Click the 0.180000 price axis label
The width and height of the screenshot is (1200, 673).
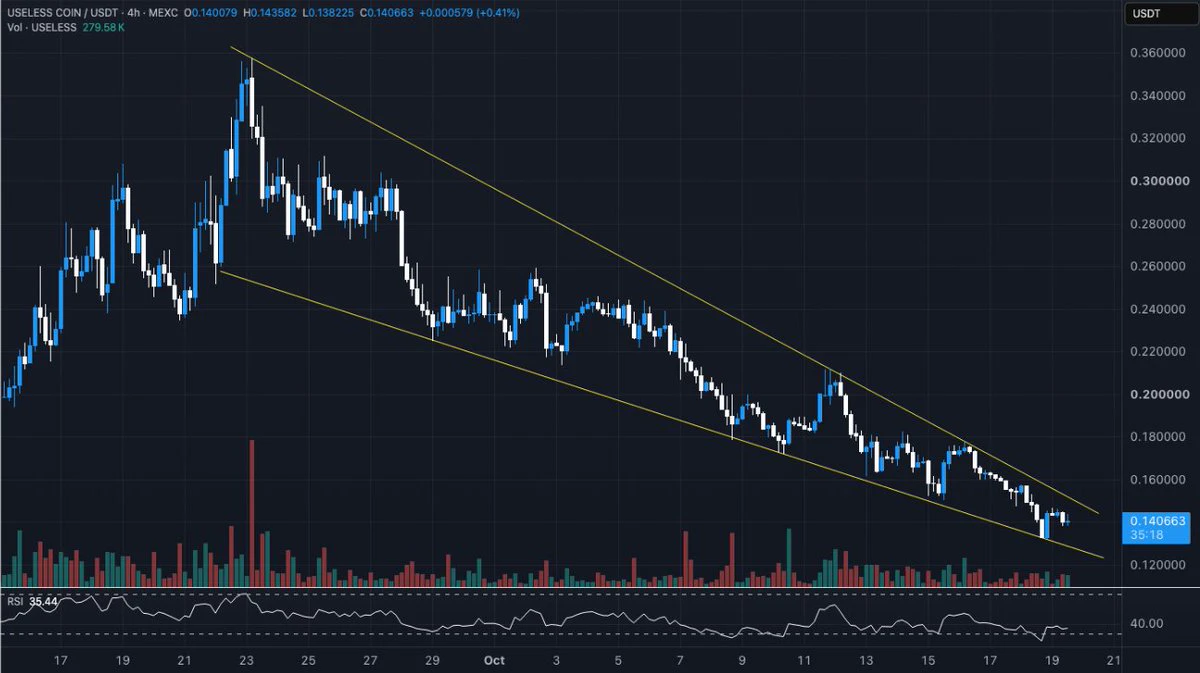(1158, 437)
